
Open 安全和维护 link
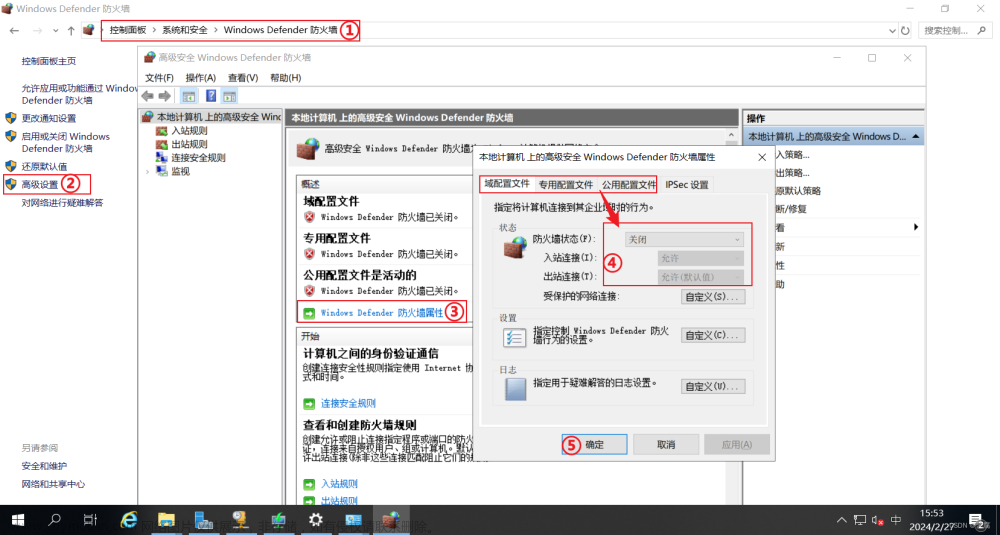click(44, 466)
